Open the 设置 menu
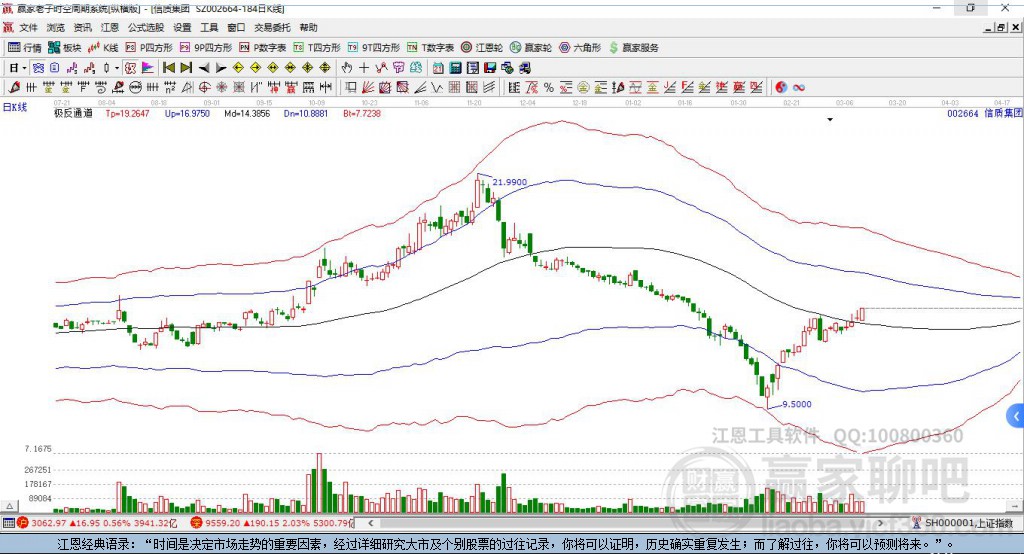Image resolution: width=1024 pixels, height=554 pixels. [x=182, y=27]
